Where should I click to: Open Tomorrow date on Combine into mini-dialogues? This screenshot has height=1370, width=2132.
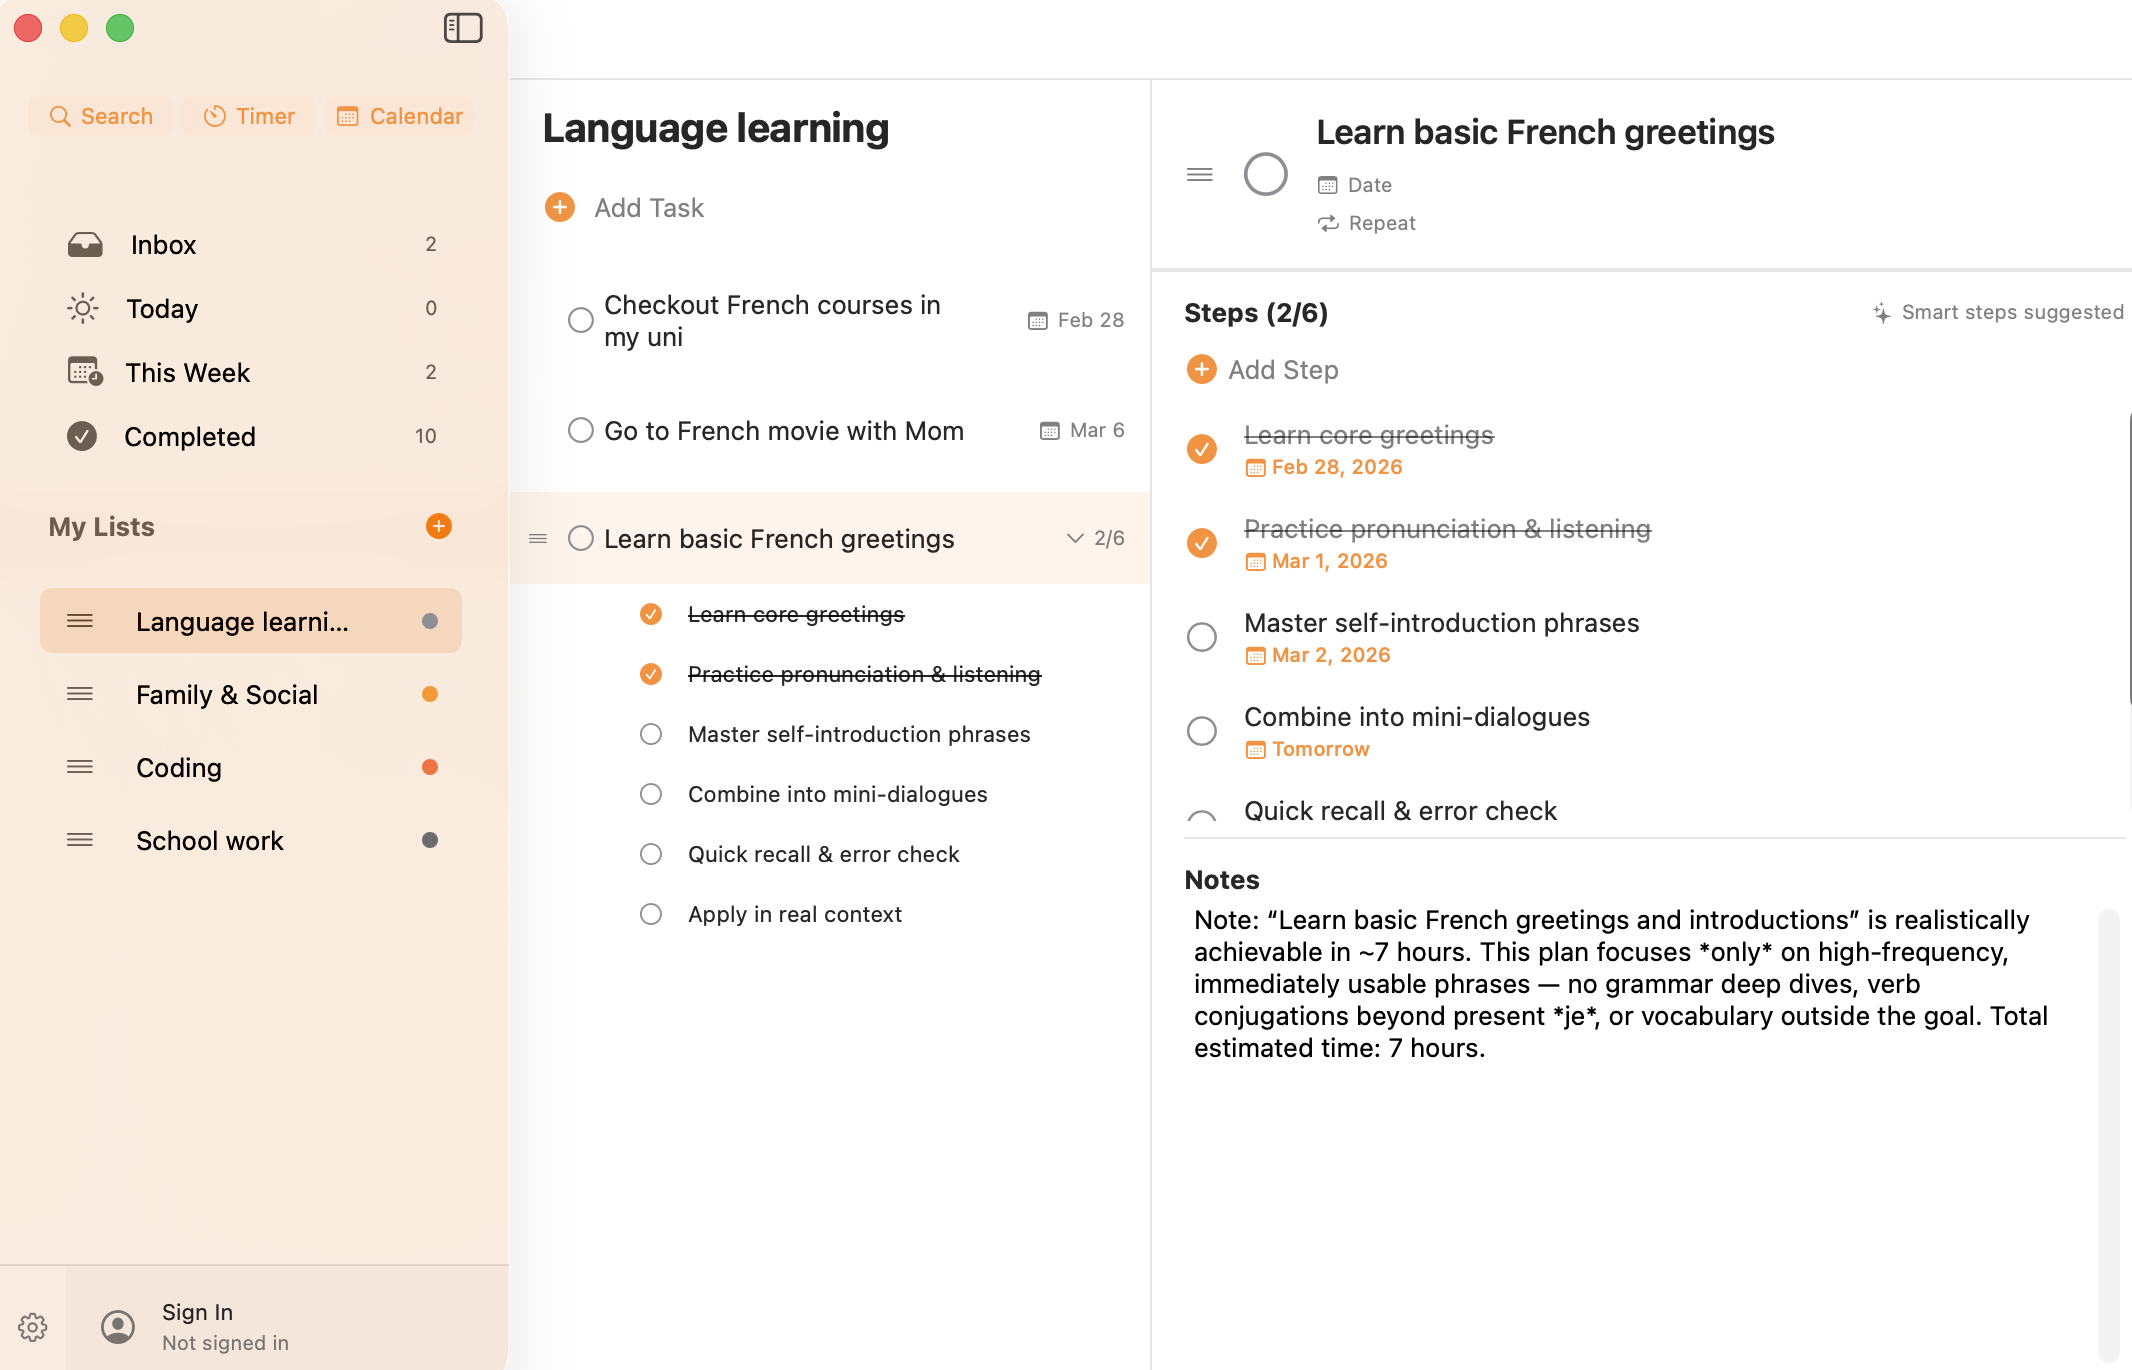(x=1319, y=749)
